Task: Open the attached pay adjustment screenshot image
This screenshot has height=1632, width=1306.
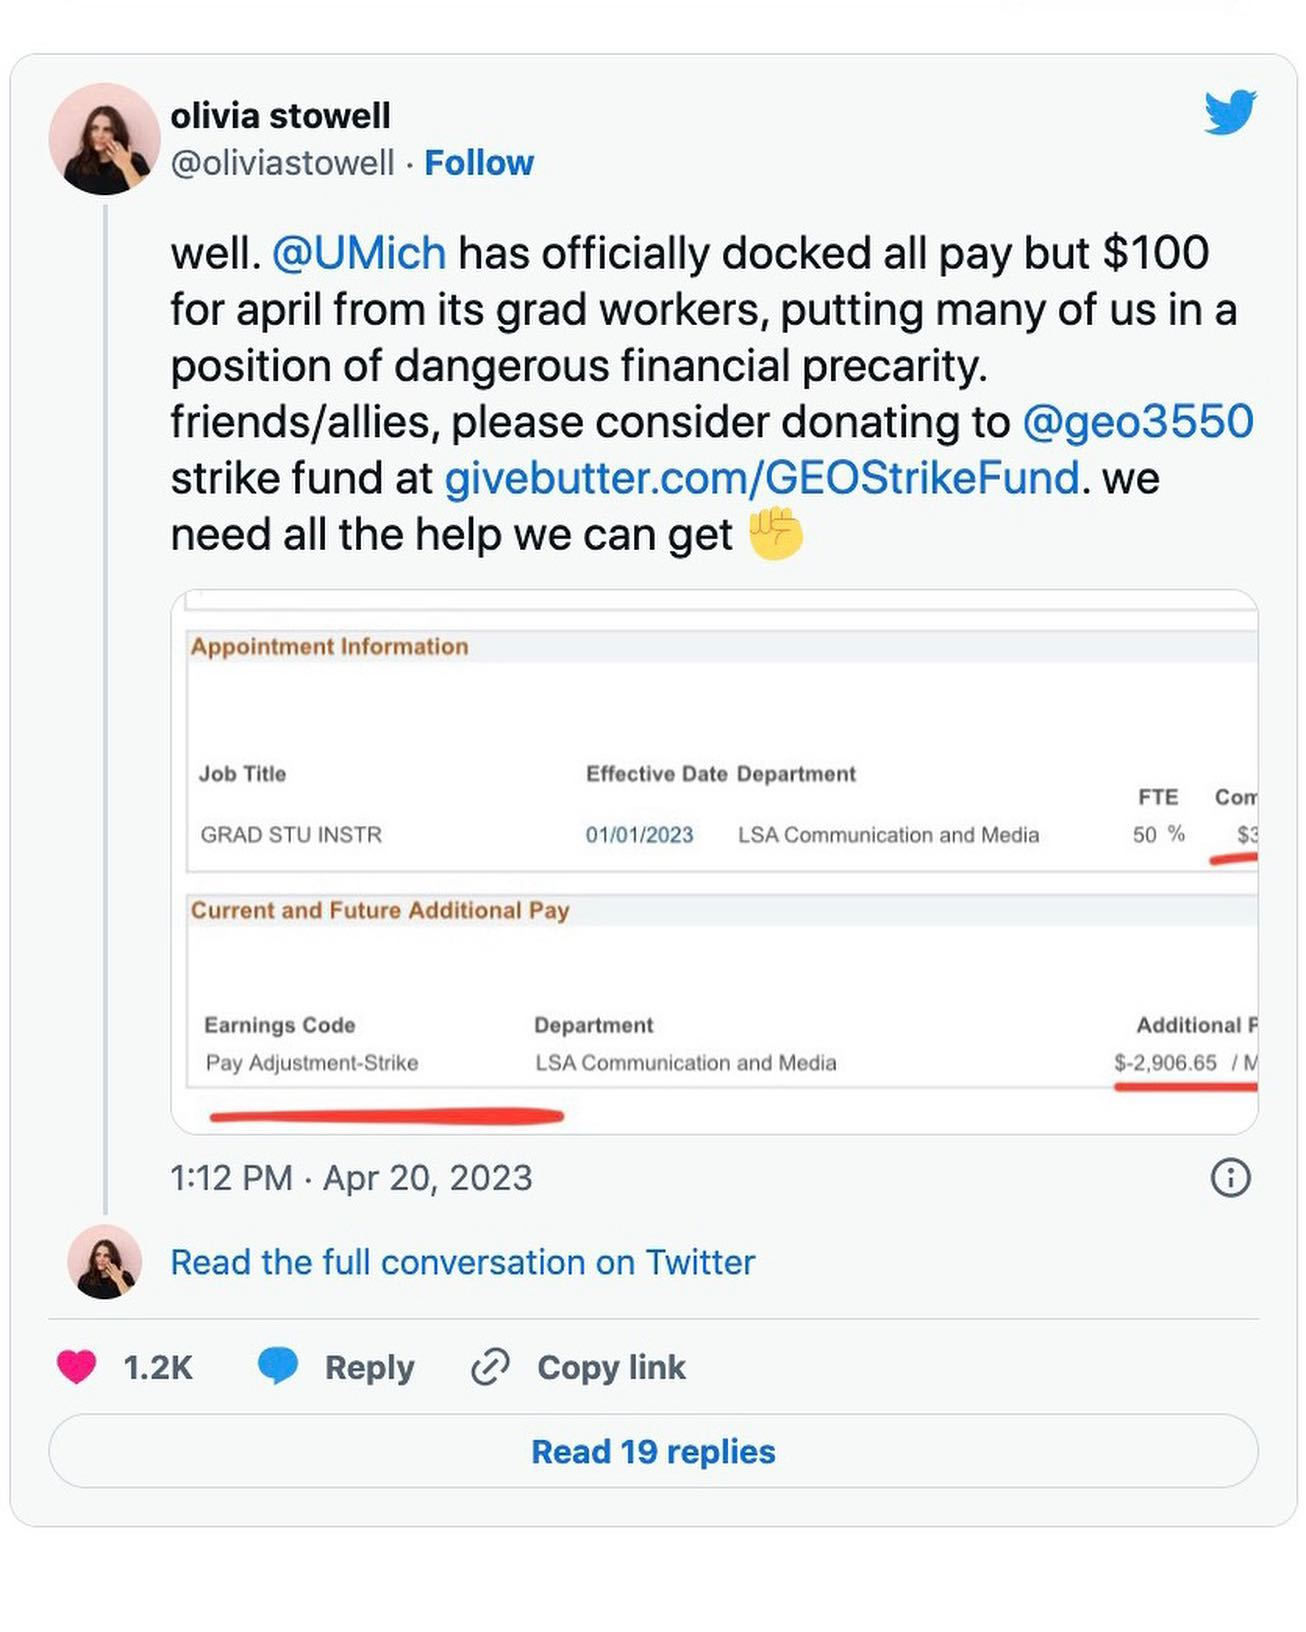Action: click(714, 862)
